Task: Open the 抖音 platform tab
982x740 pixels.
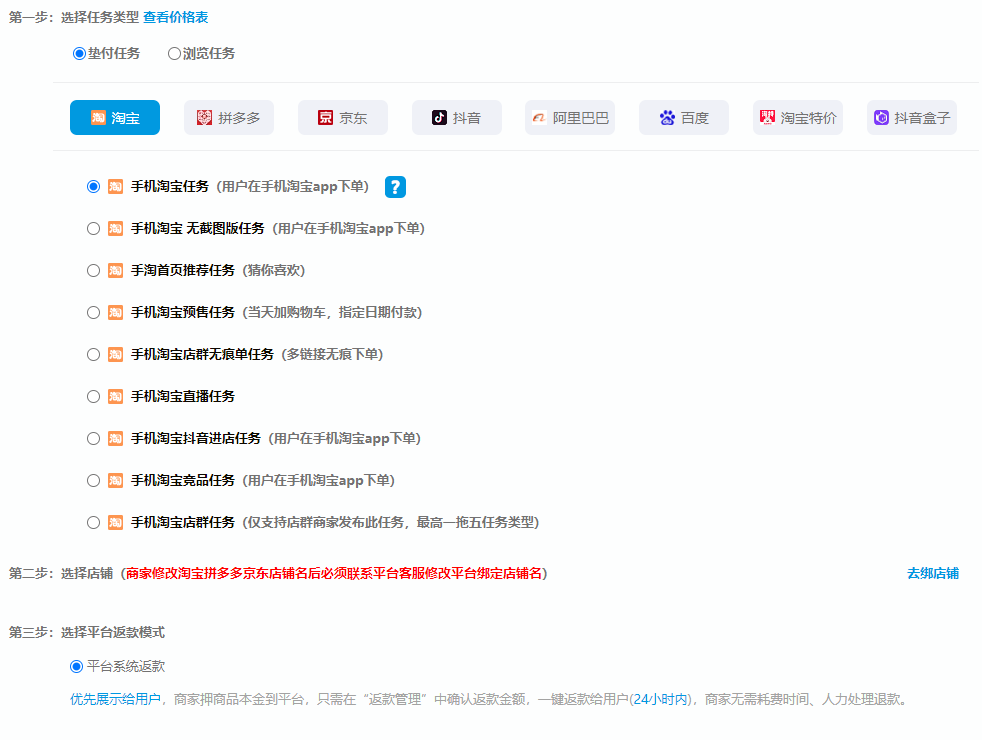Action: coord(457,118)
